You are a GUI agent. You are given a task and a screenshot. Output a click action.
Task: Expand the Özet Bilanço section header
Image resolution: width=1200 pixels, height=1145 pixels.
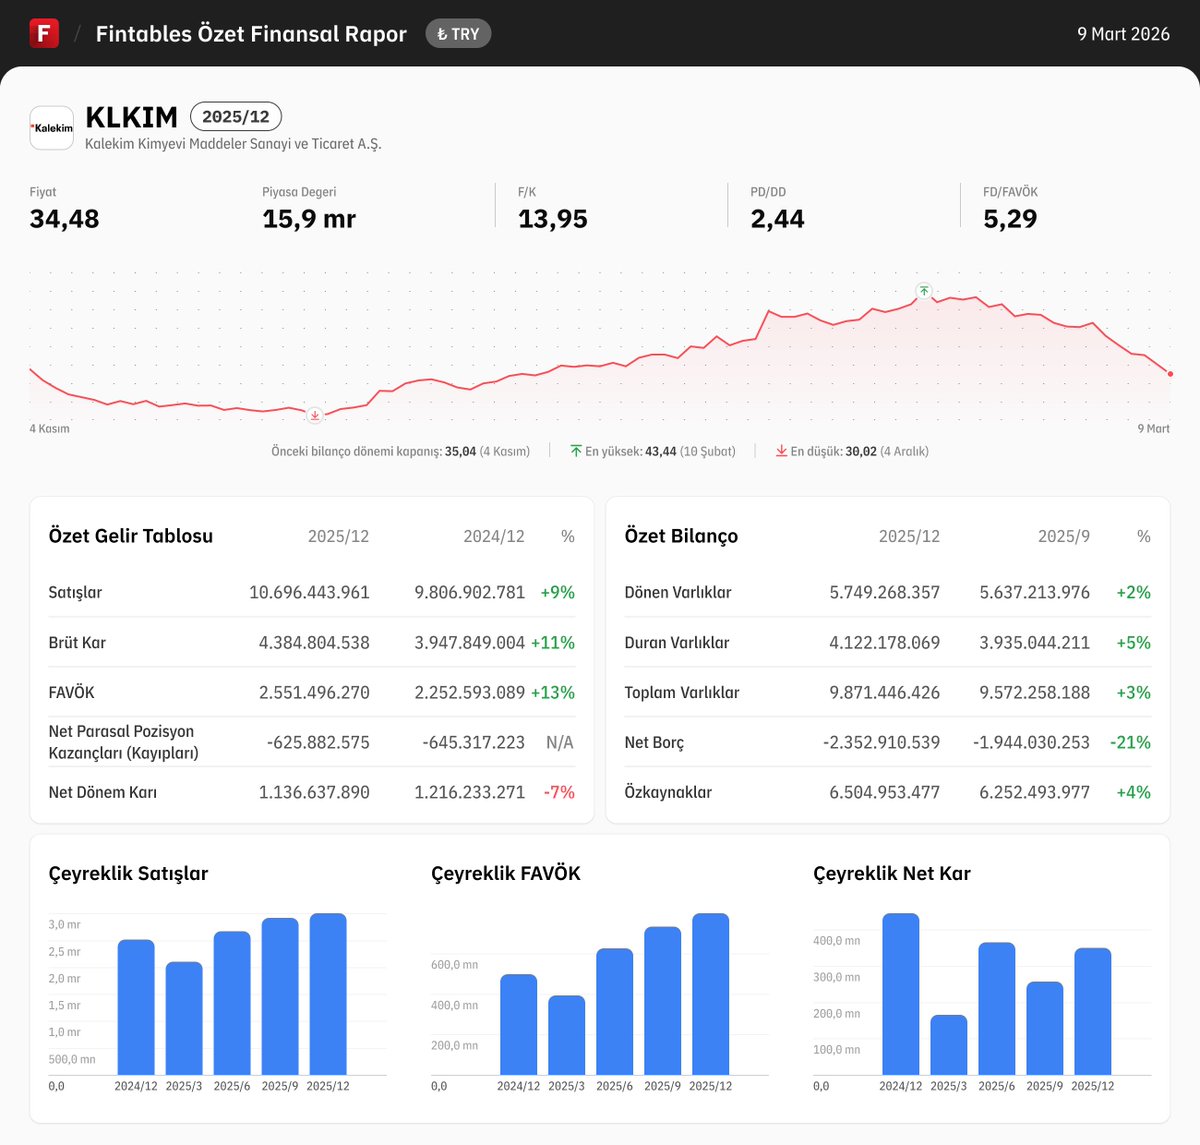click(x=680, y=536)
